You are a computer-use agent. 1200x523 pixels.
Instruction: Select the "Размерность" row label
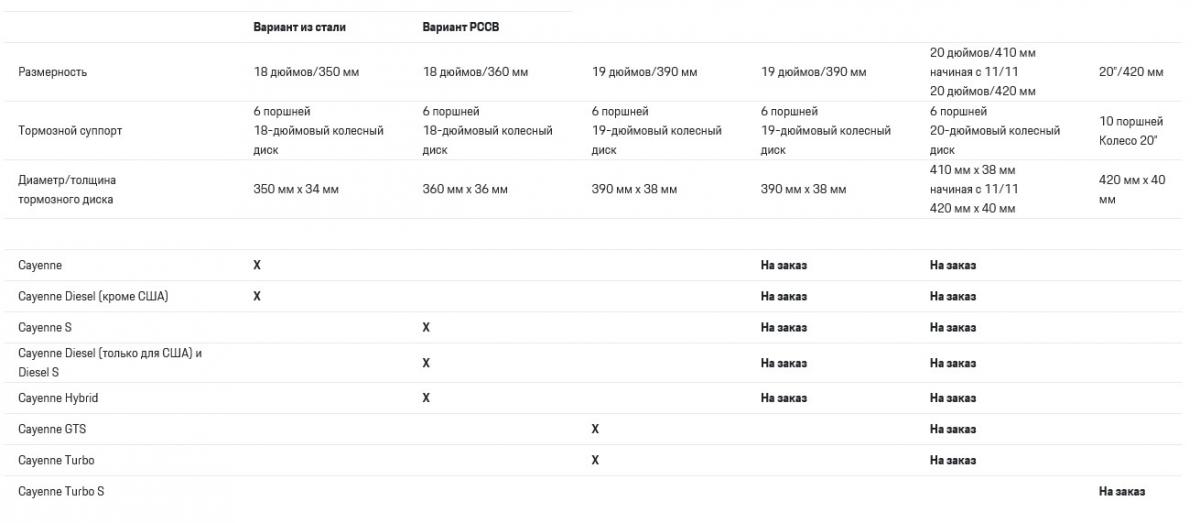click(53, 72)
